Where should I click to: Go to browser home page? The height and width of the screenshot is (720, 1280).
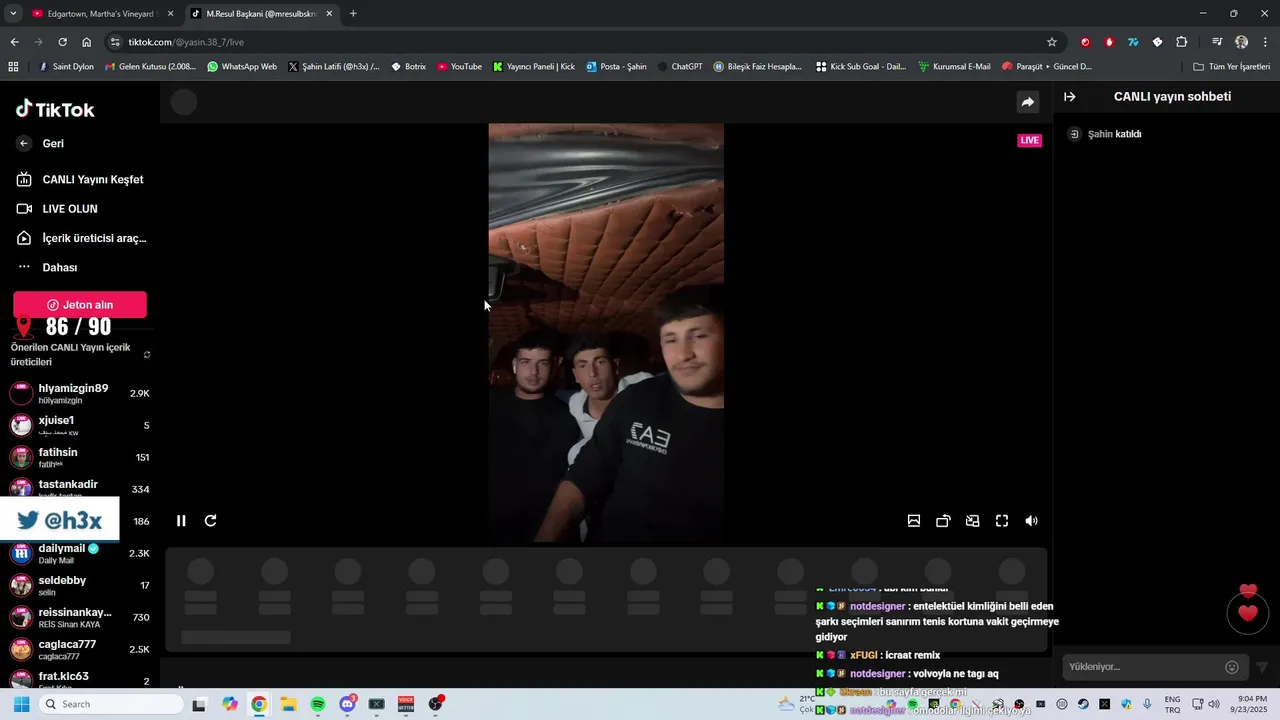pyautogui.click(x=87, y=42)
